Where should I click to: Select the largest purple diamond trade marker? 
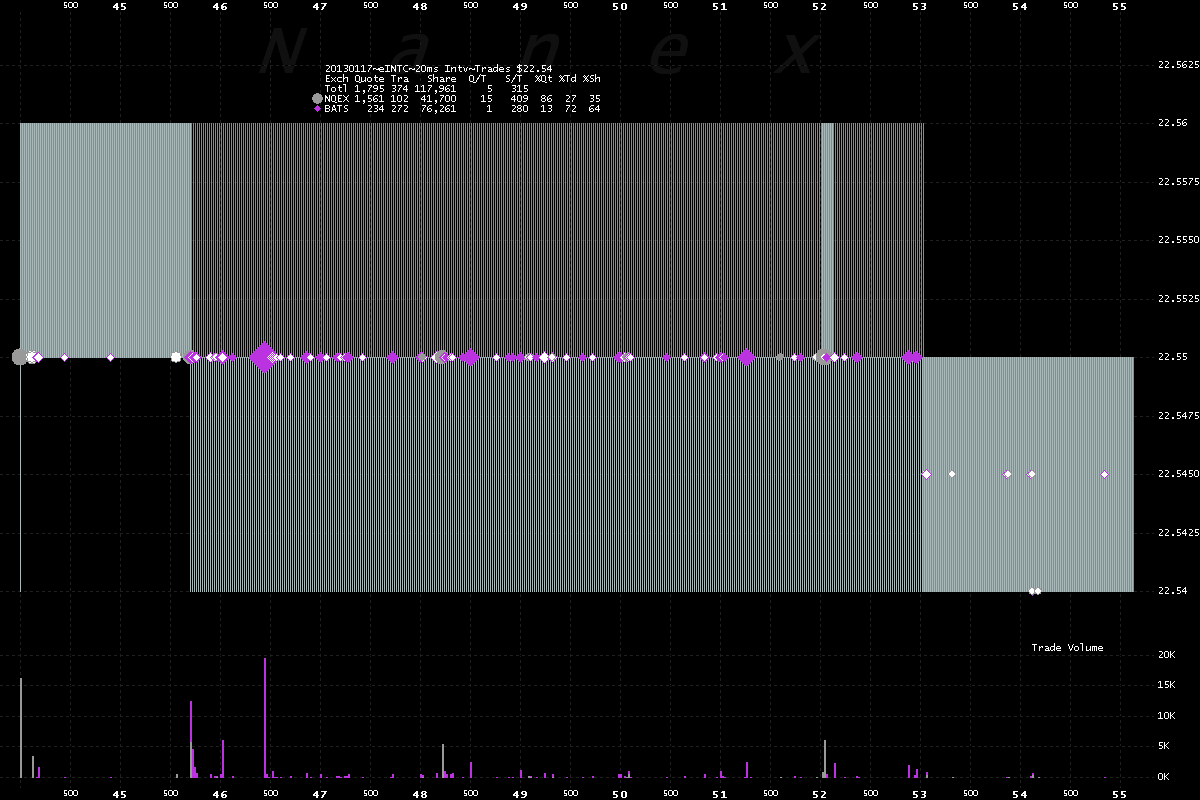264,357
